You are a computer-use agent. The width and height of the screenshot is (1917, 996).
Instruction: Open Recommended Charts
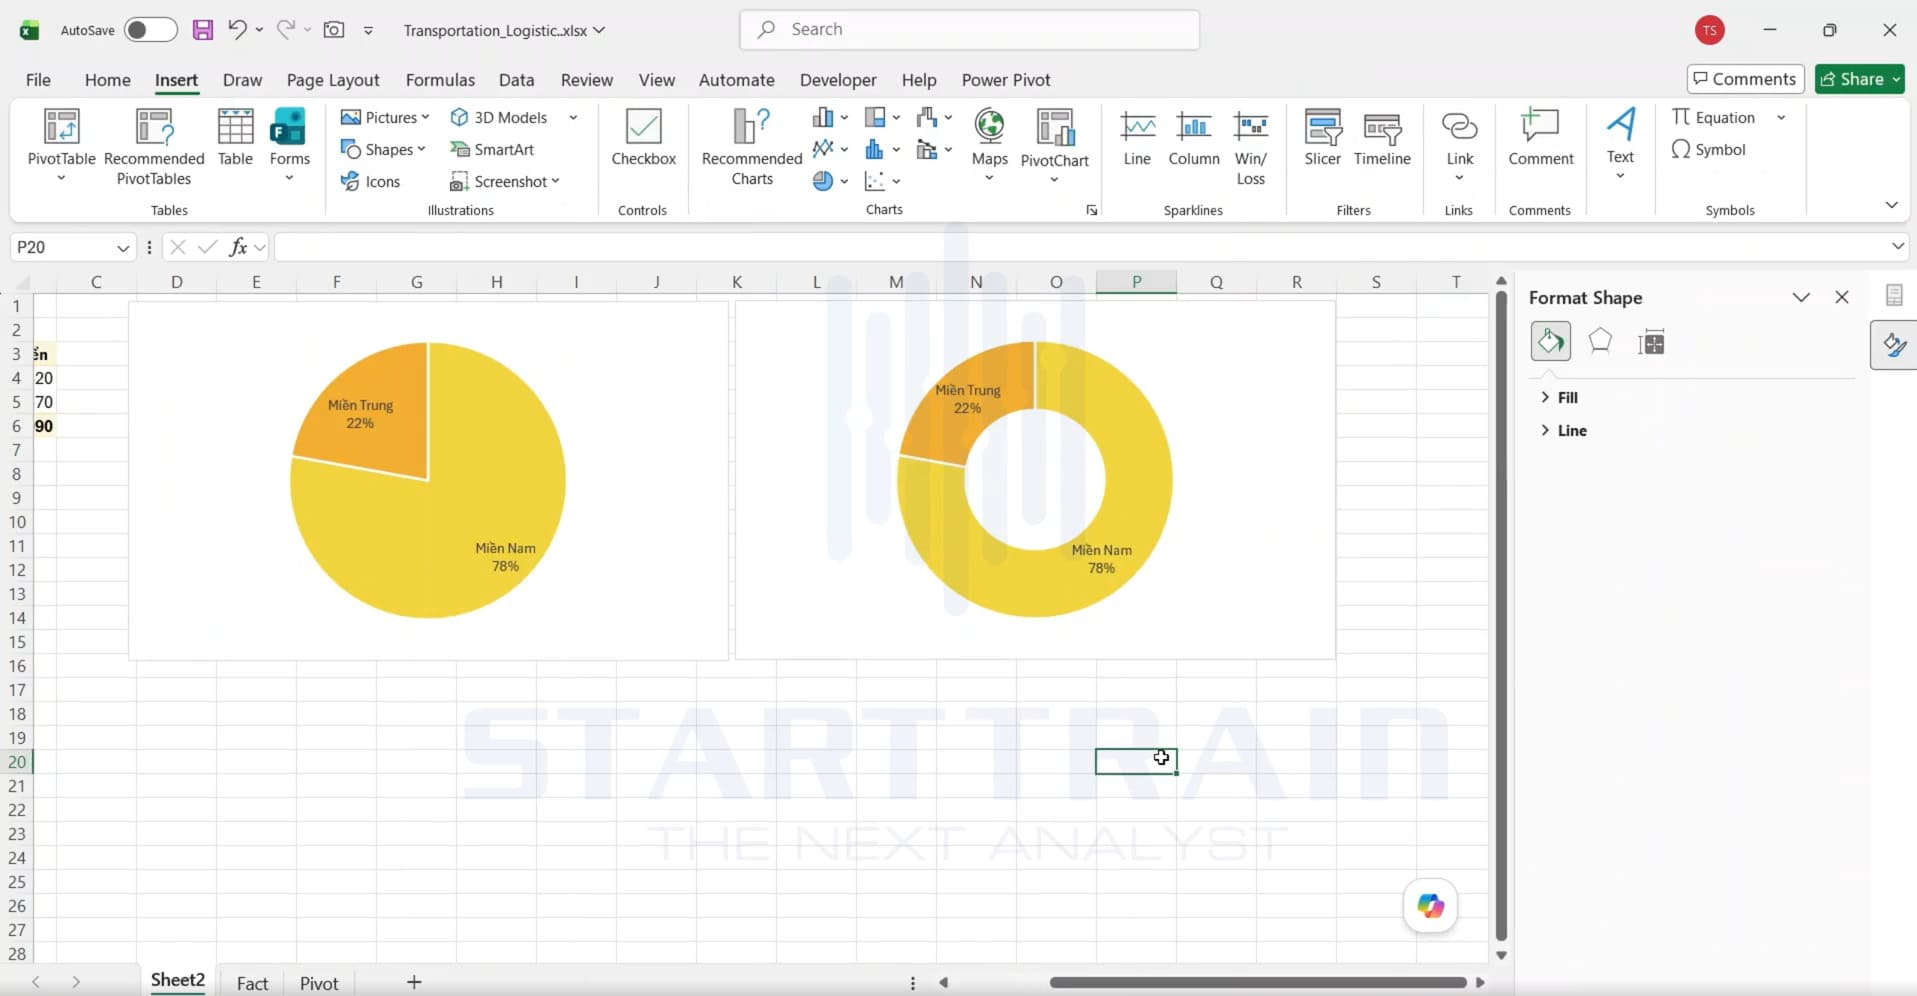[752, 146]
